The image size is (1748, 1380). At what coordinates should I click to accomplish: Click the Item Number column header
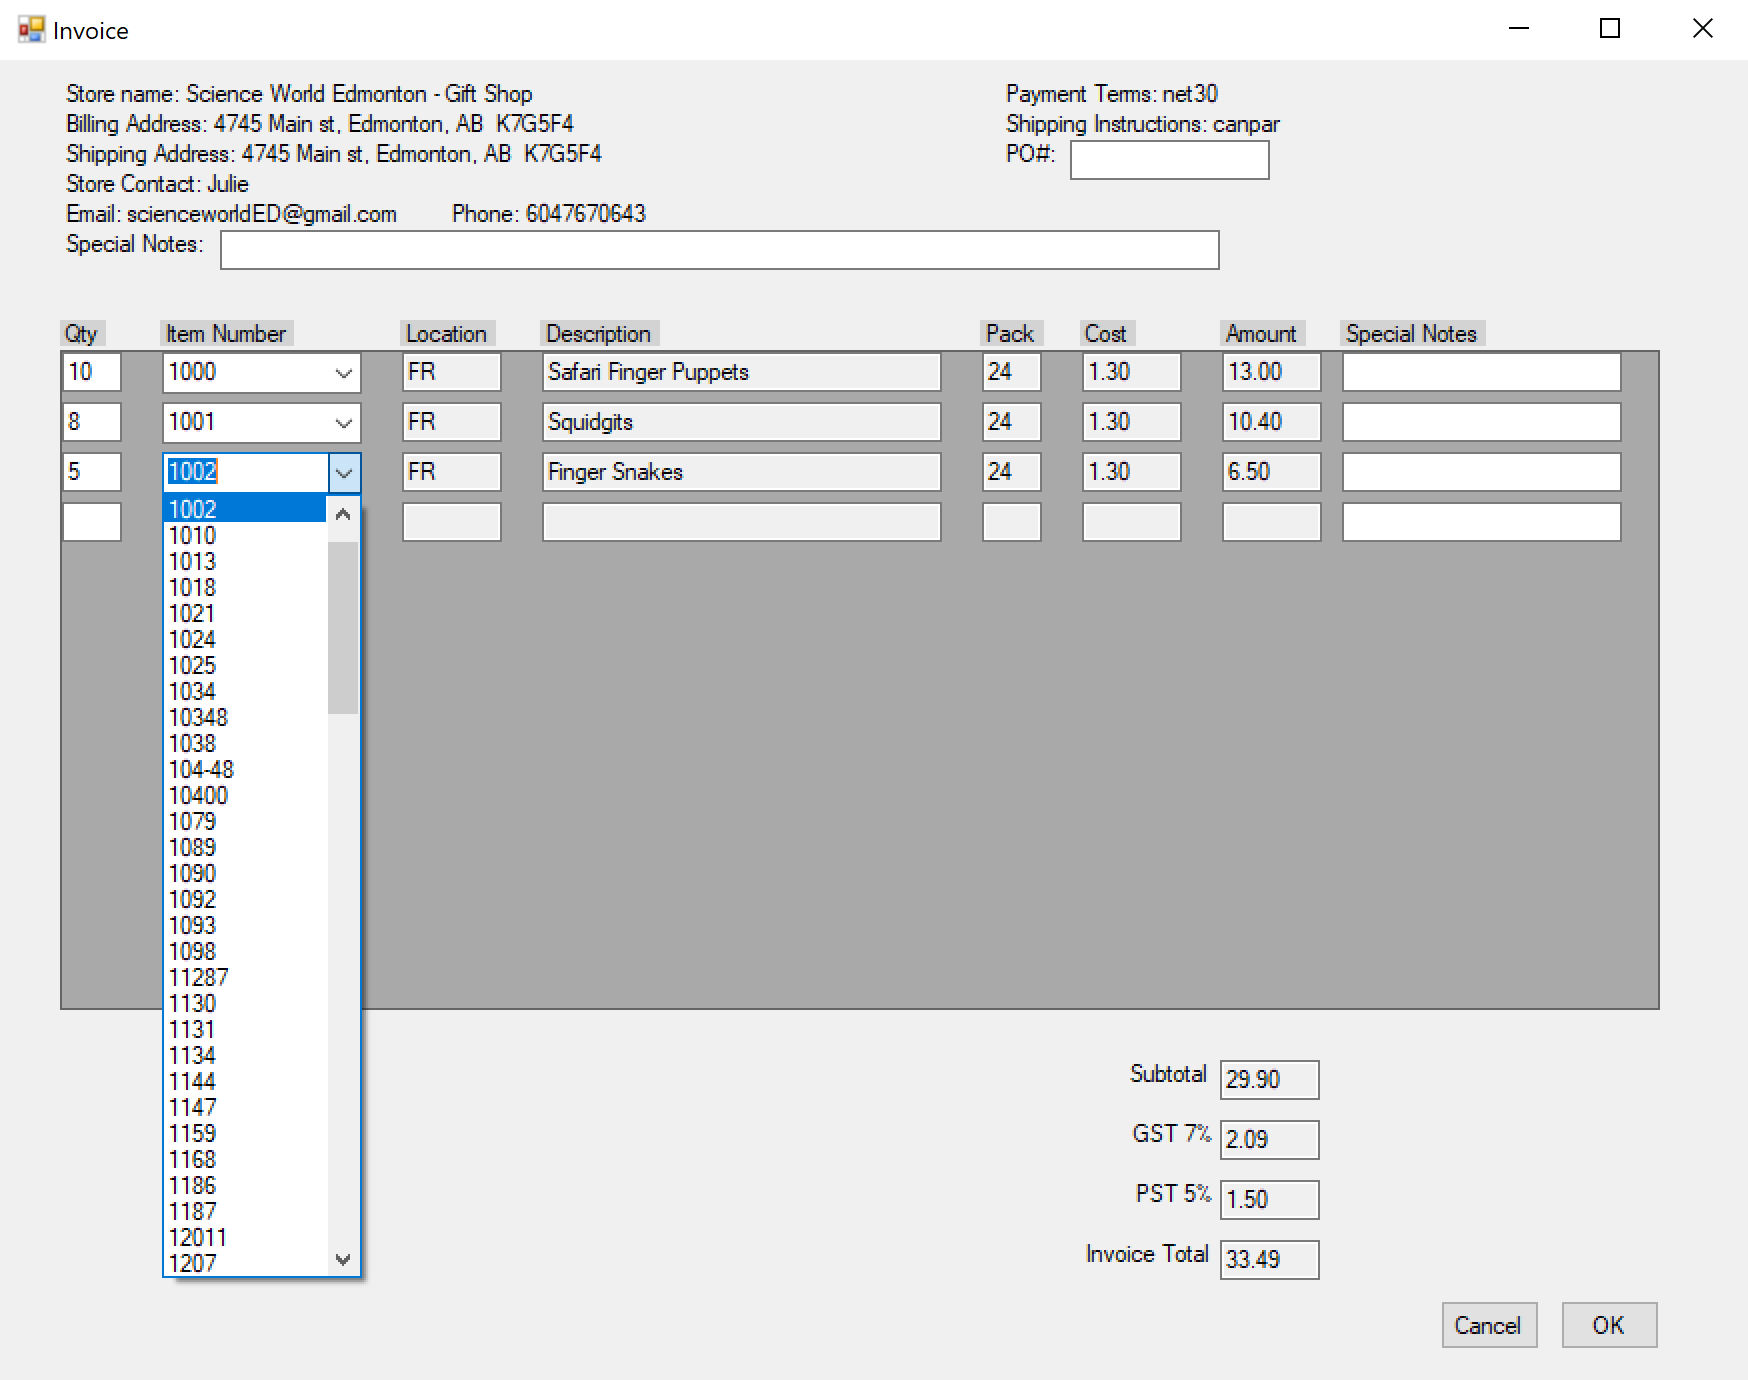click(x=226, y=334)
